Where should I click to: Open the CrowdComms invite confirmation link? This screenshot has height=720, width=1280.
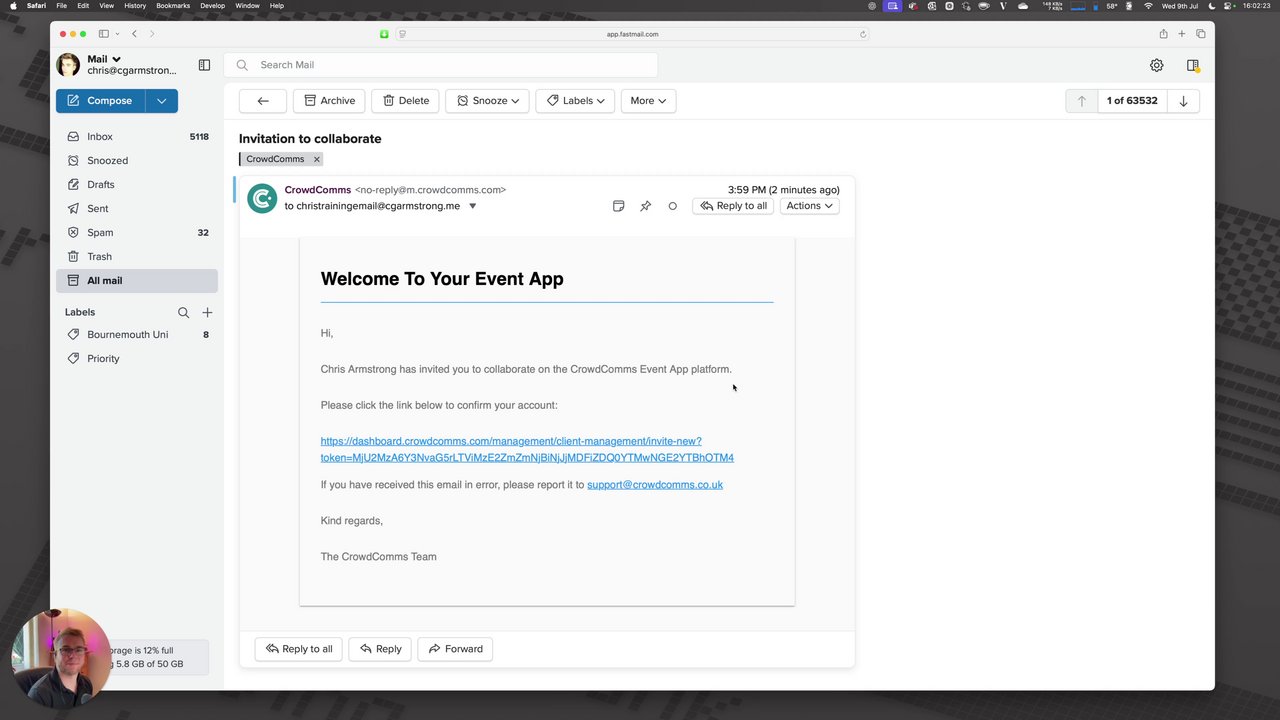pyautogui.click(x=527, y=449)
